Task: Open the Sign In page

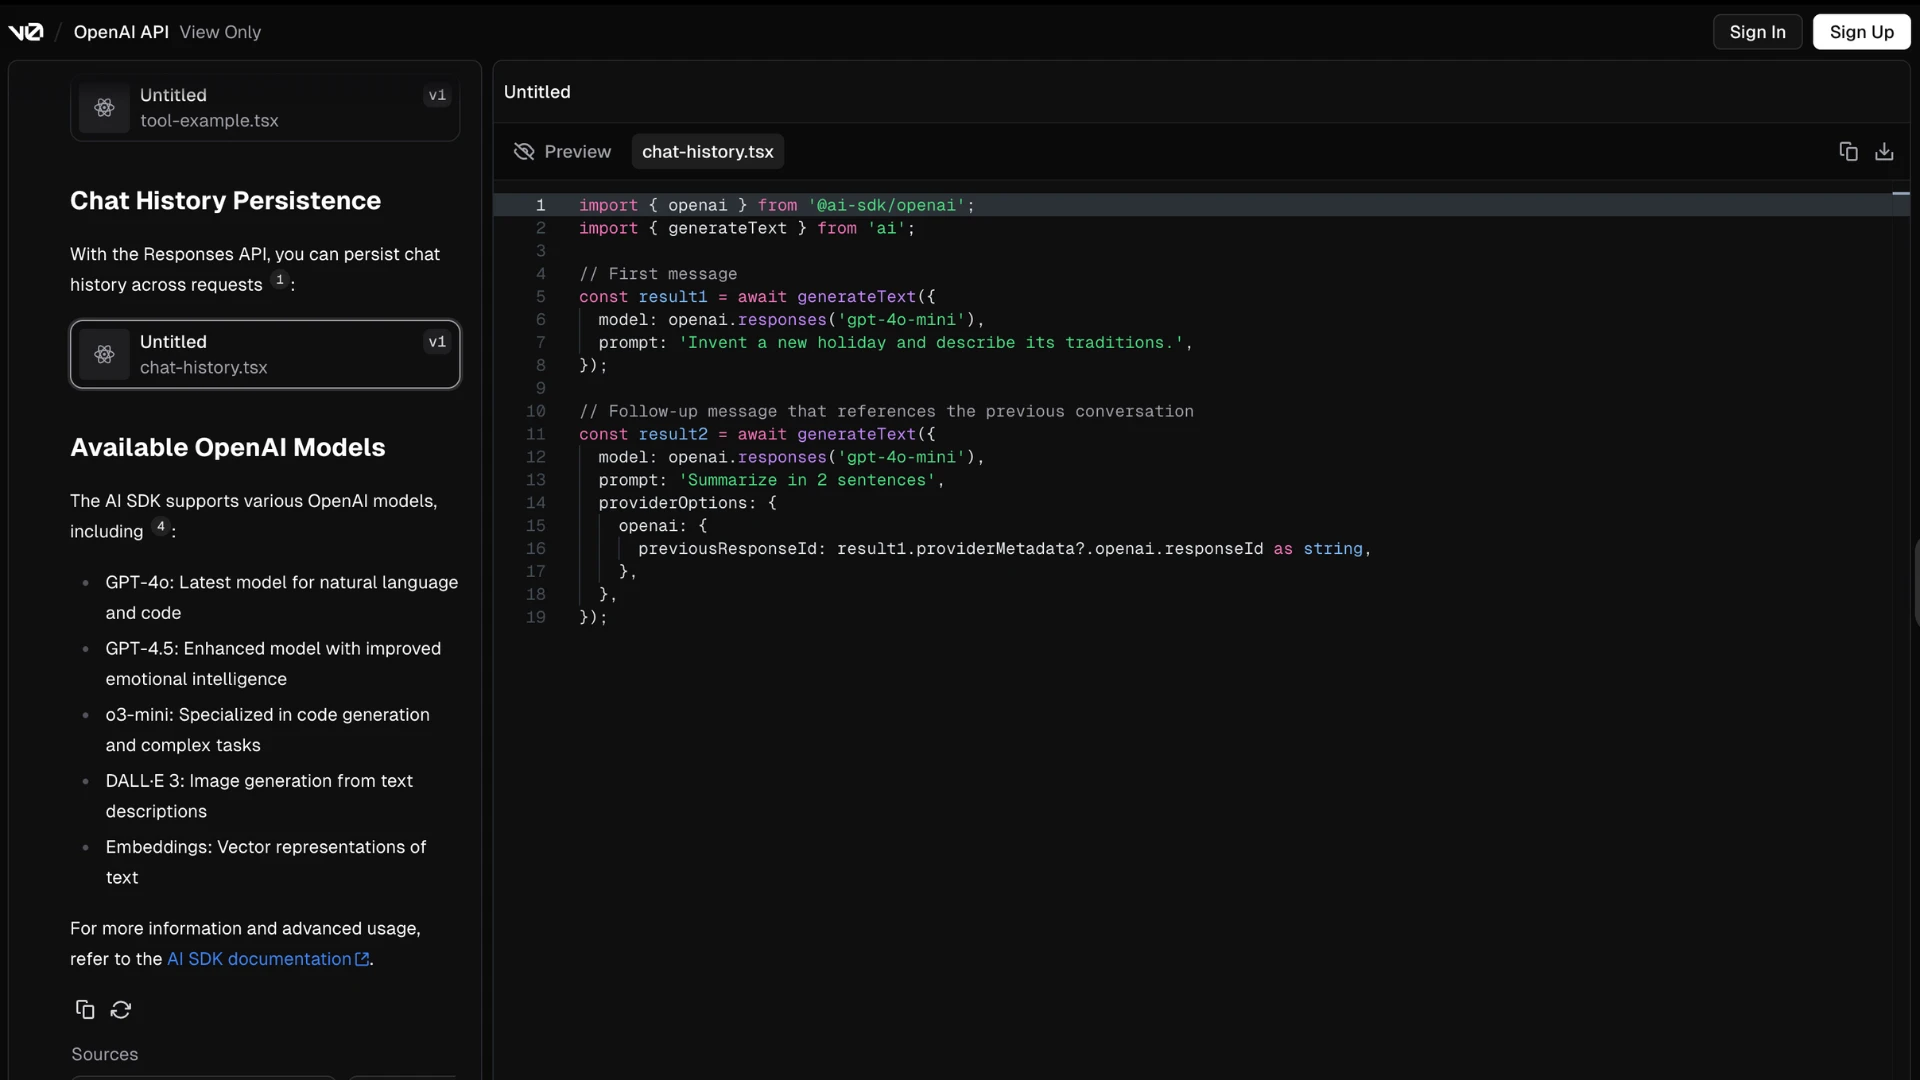Action: coord(1757,32)
